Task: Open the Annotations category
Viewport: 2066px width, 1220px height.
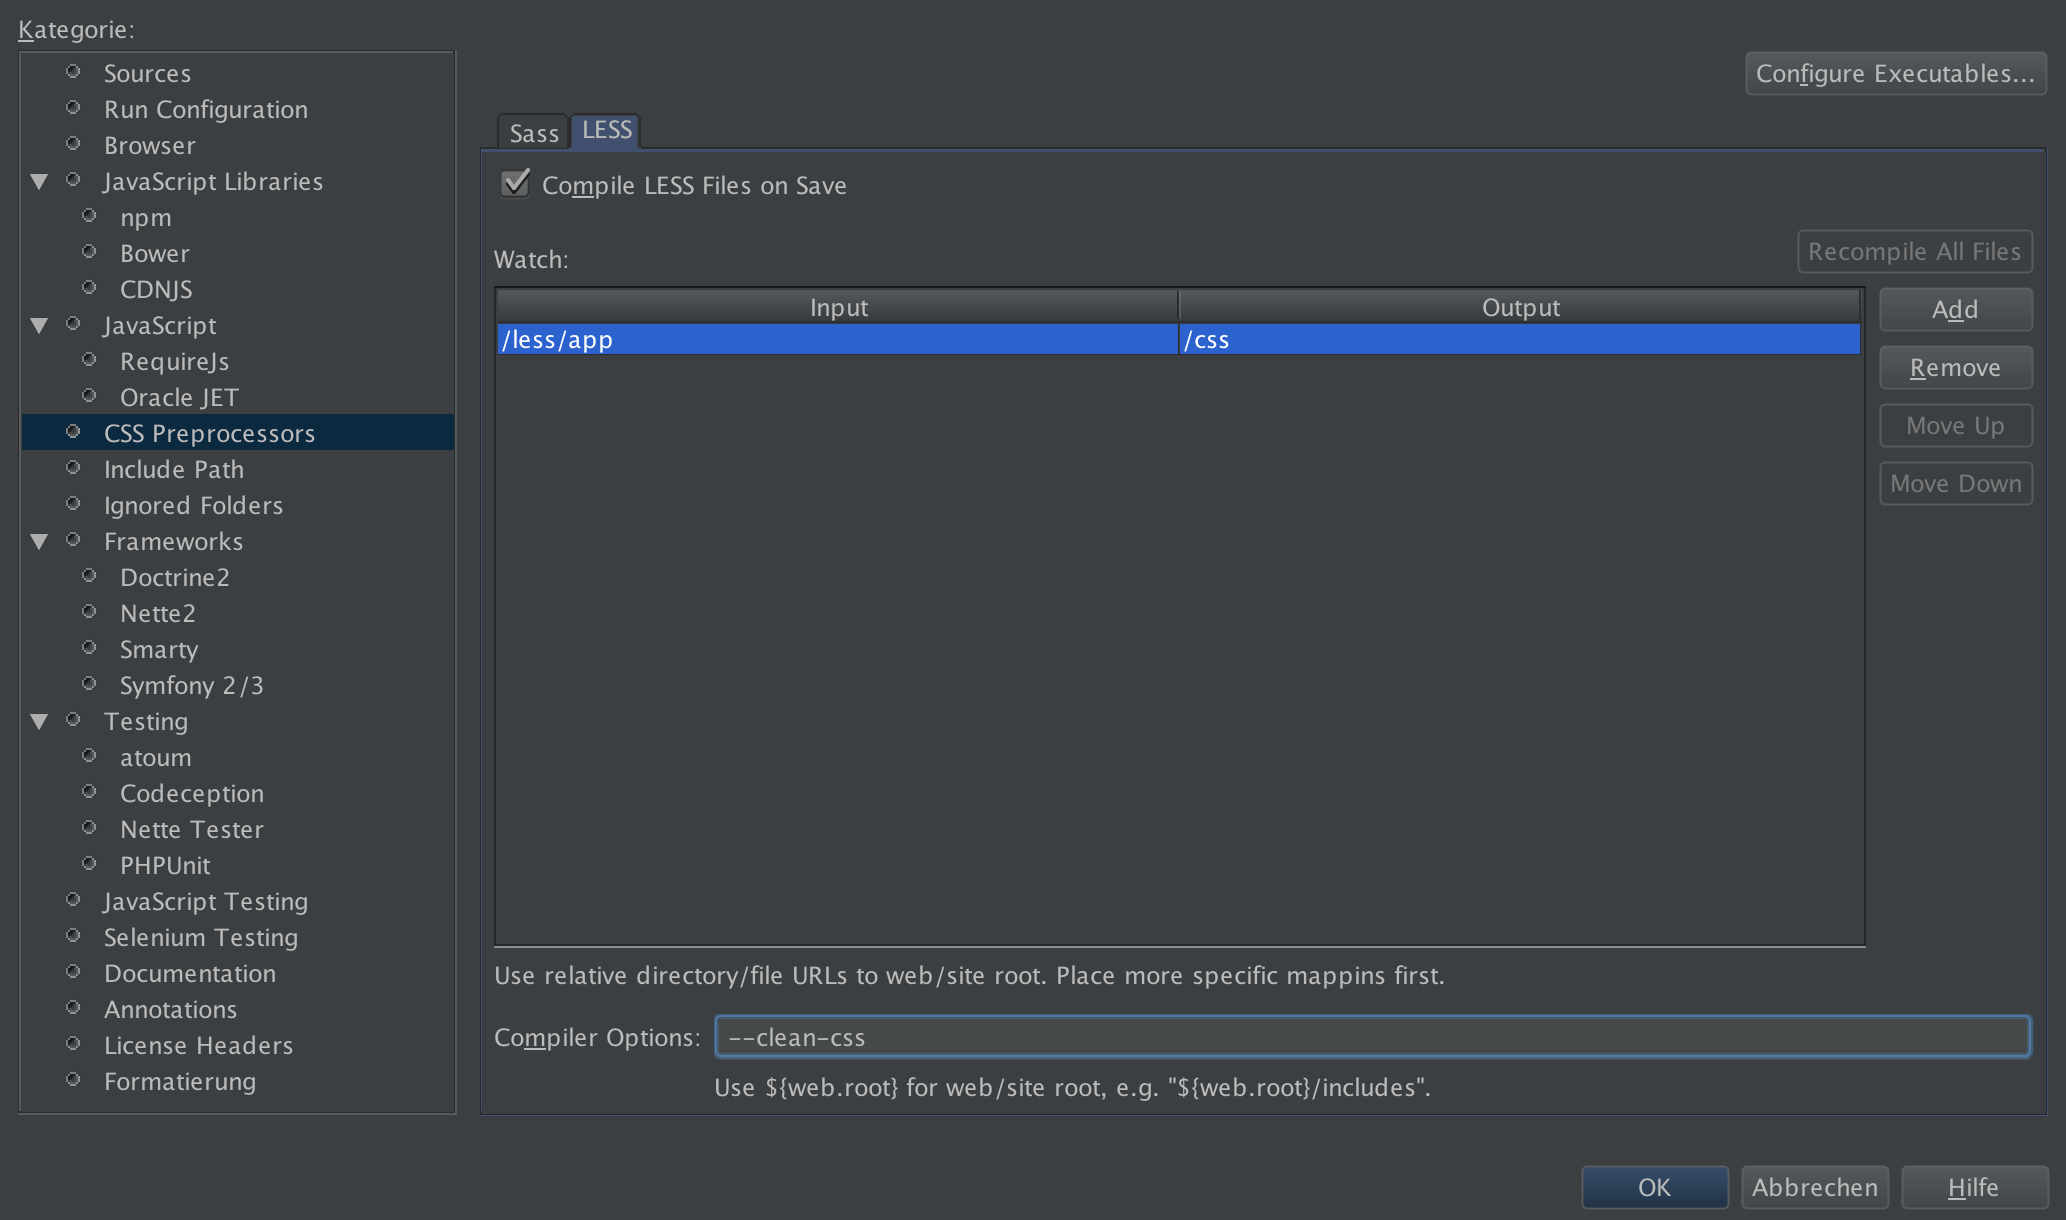Action: click(171, 1010)
